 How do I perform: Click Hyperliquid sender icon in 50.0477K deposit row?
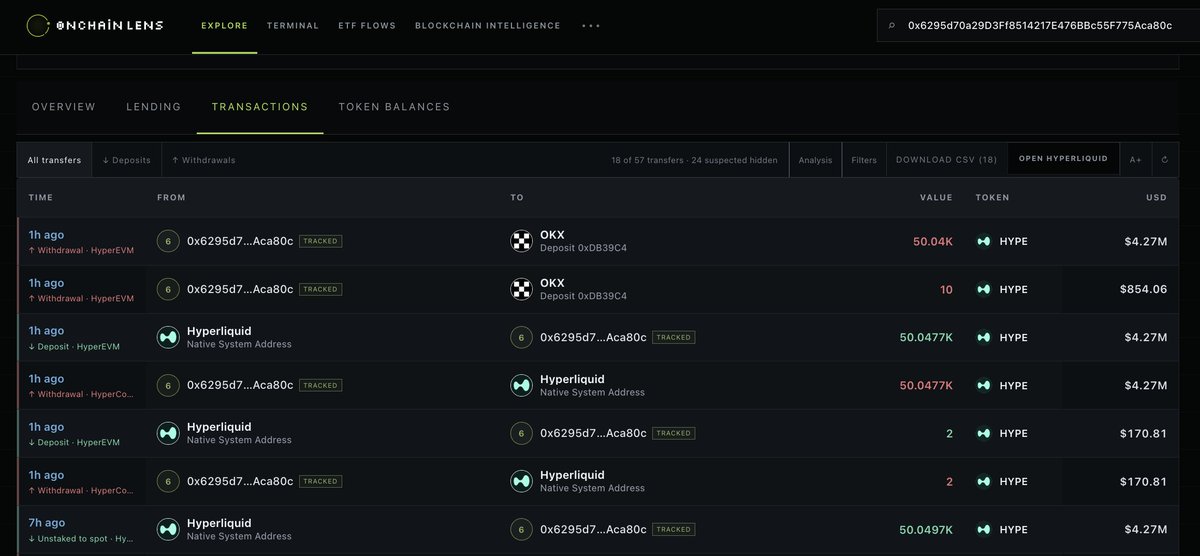168,337
